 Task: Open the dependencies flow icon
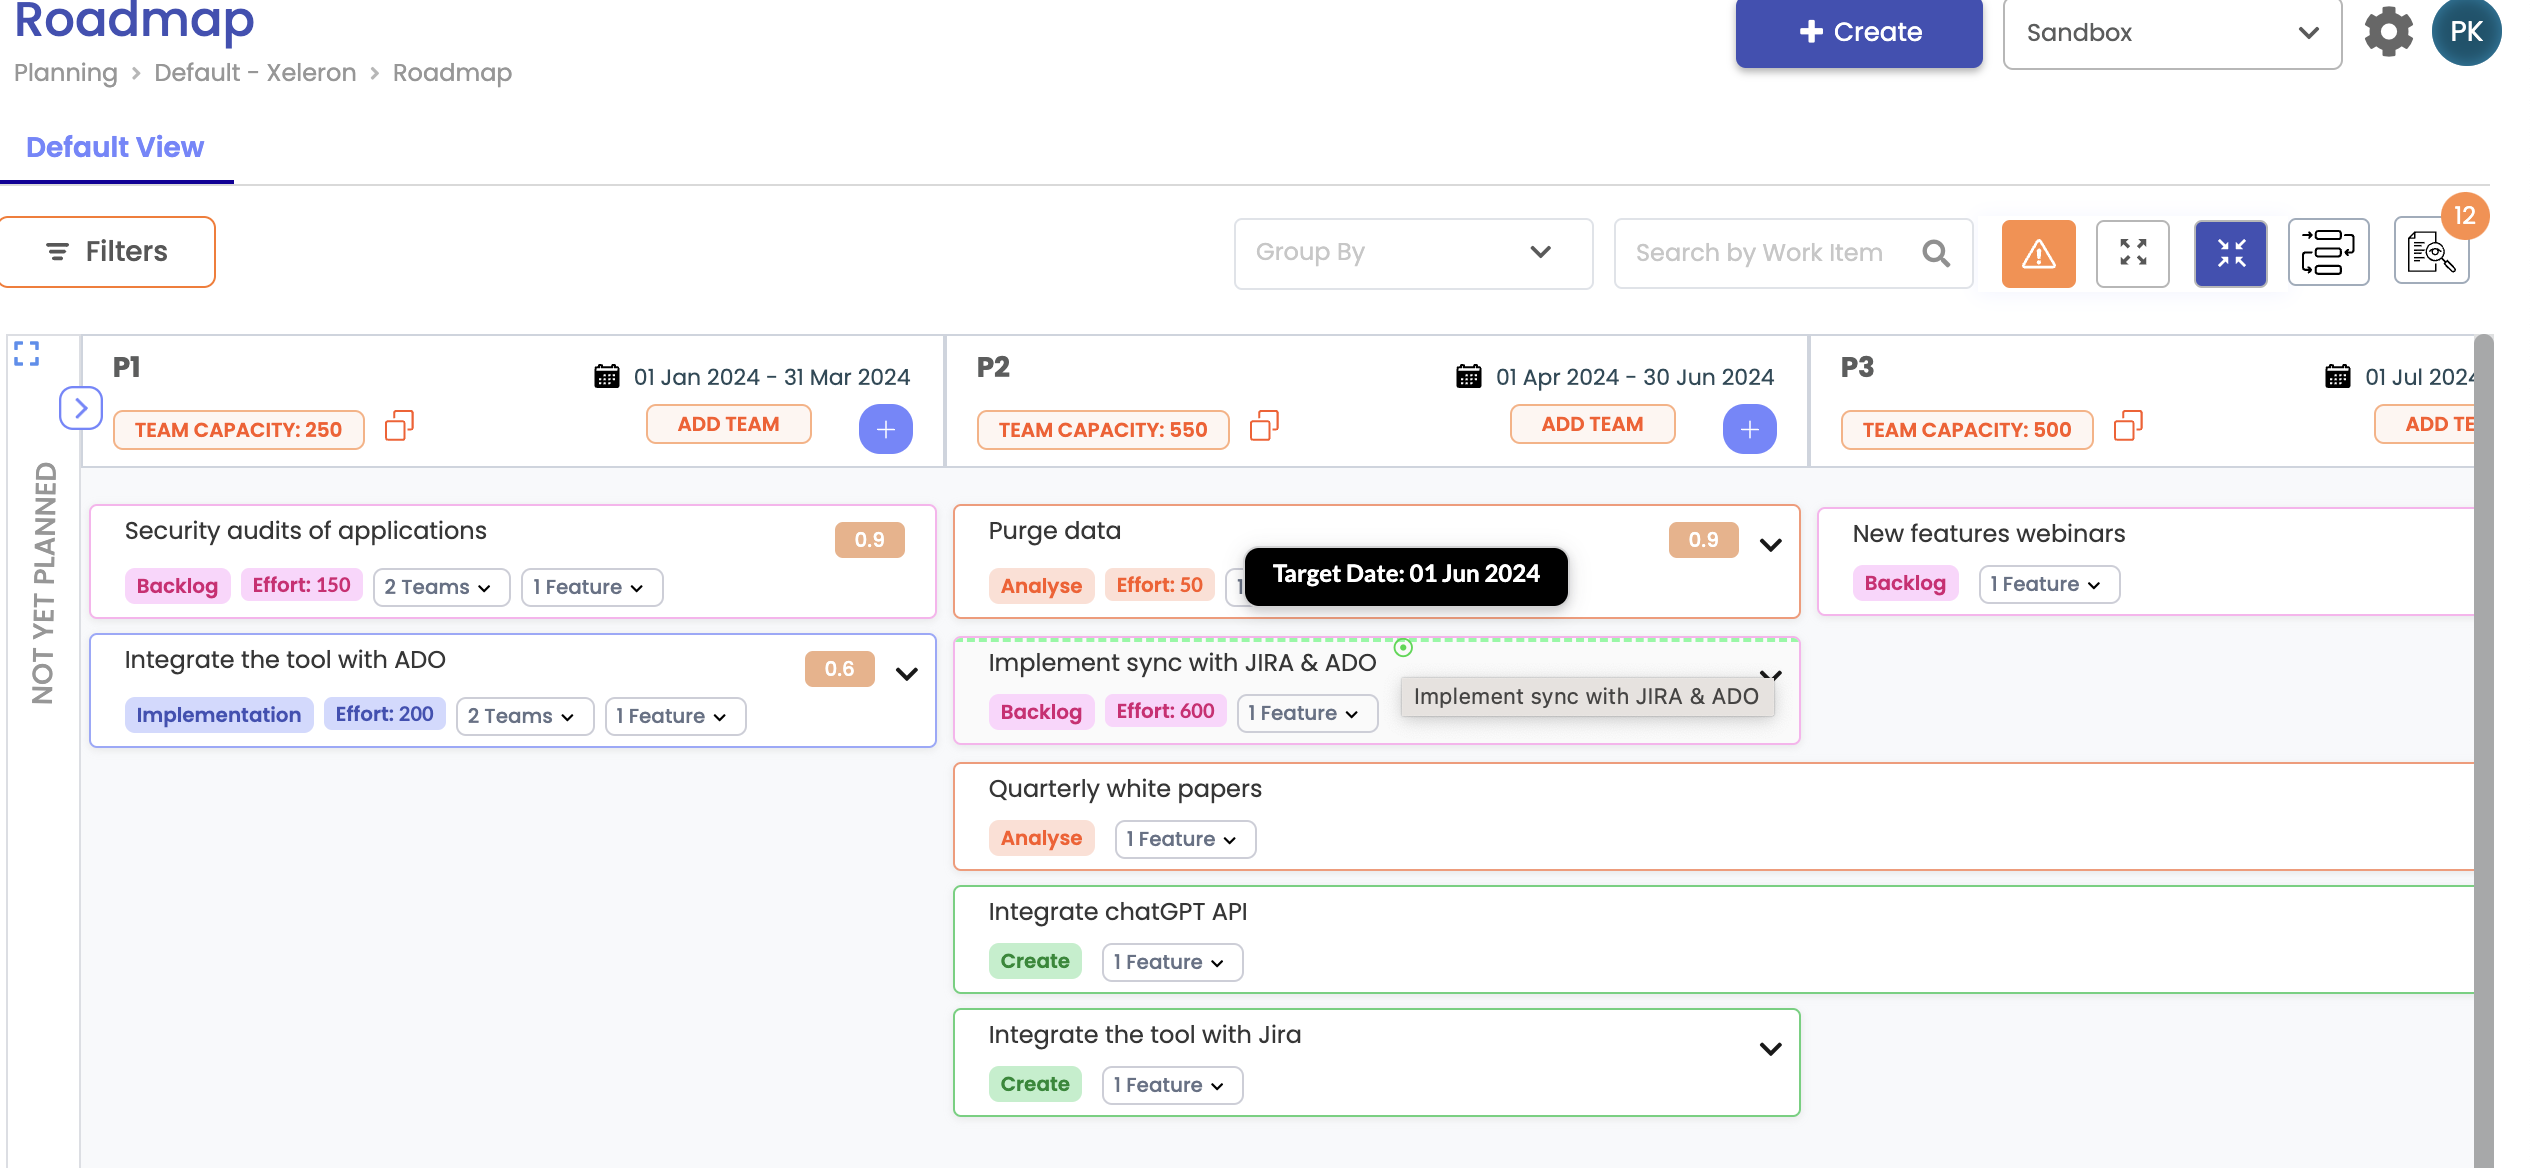[2328, 253]
